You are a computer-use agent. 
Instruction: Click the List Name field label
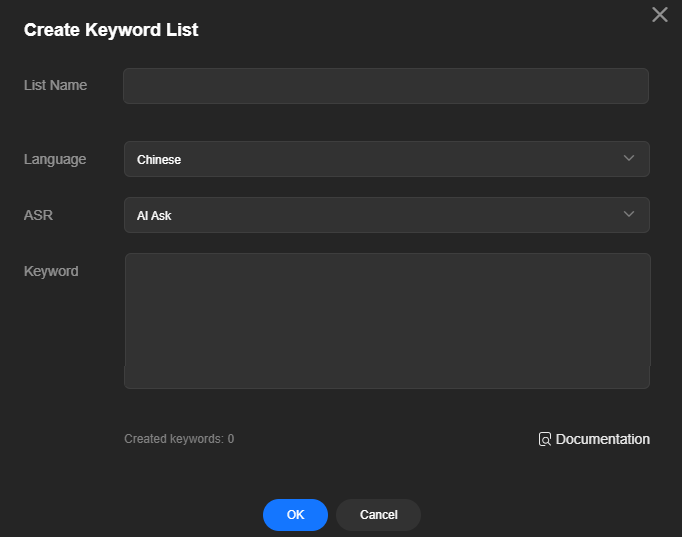(x=55, y=85)
